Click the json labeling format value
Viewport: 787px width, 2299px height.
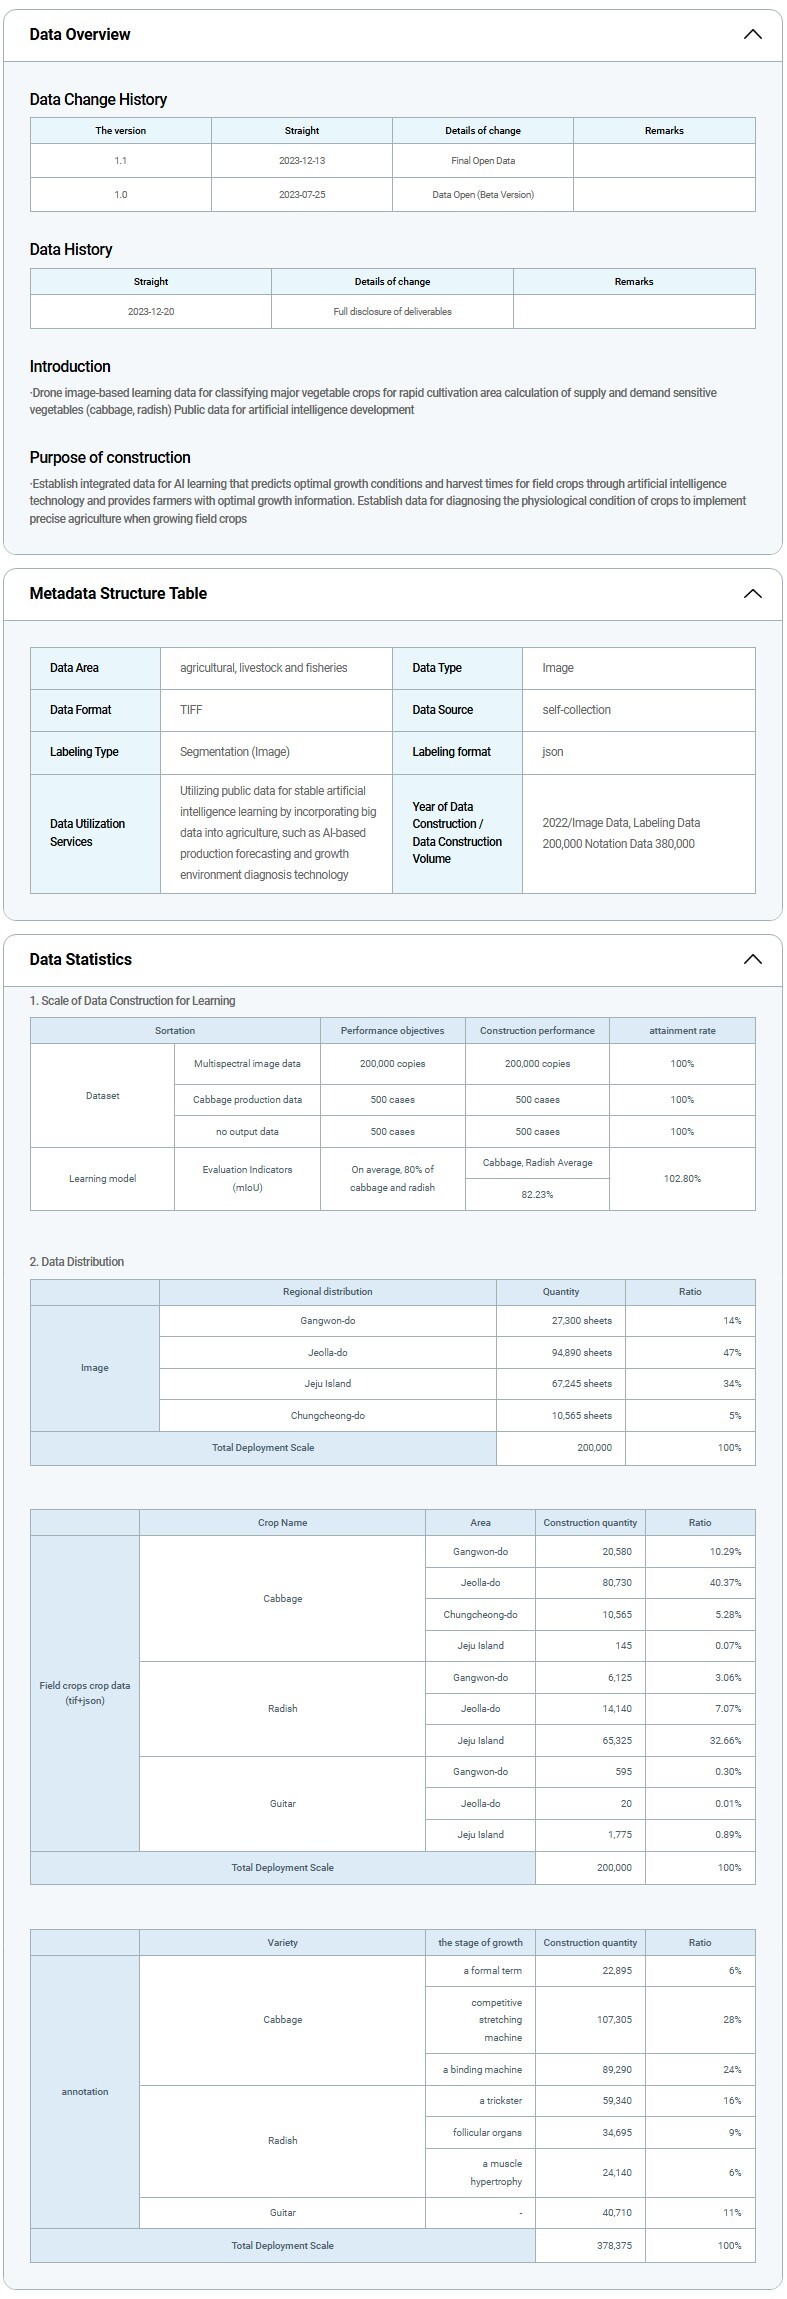click(x=552, y=752)
